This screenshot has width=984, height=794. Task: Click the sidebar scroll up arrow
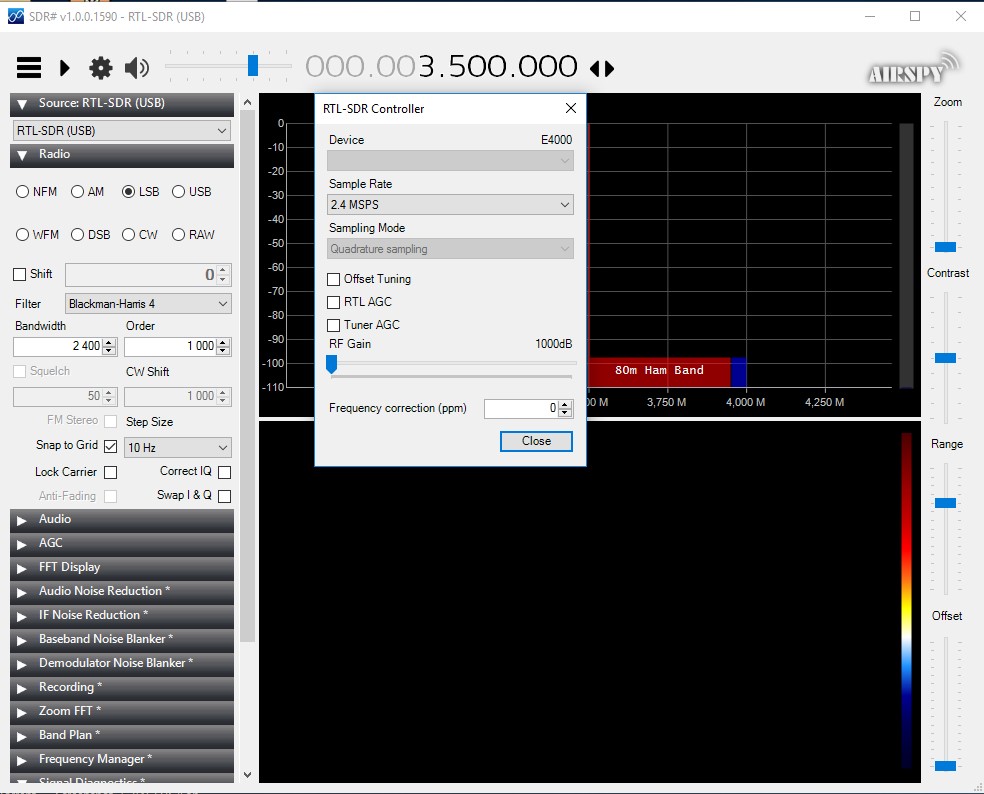247,102
